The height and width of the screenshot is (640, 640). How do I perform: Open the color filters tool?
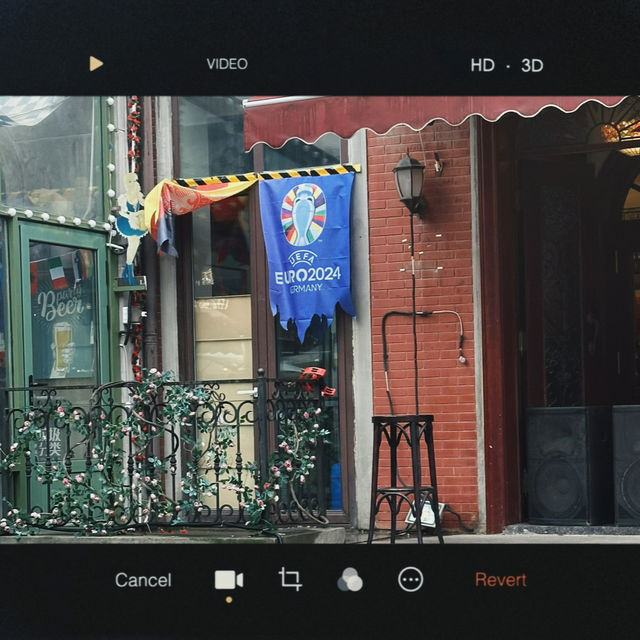(x=350, y=580)
